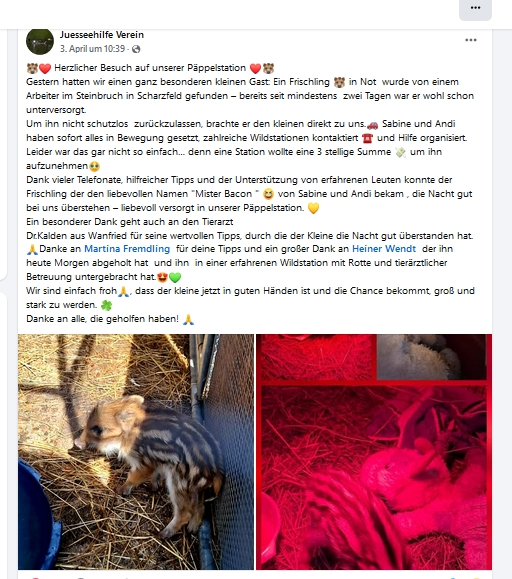Click the four-leaf clover emoji
This screenshot has height=579, width=512.
[x=106, y=305]
